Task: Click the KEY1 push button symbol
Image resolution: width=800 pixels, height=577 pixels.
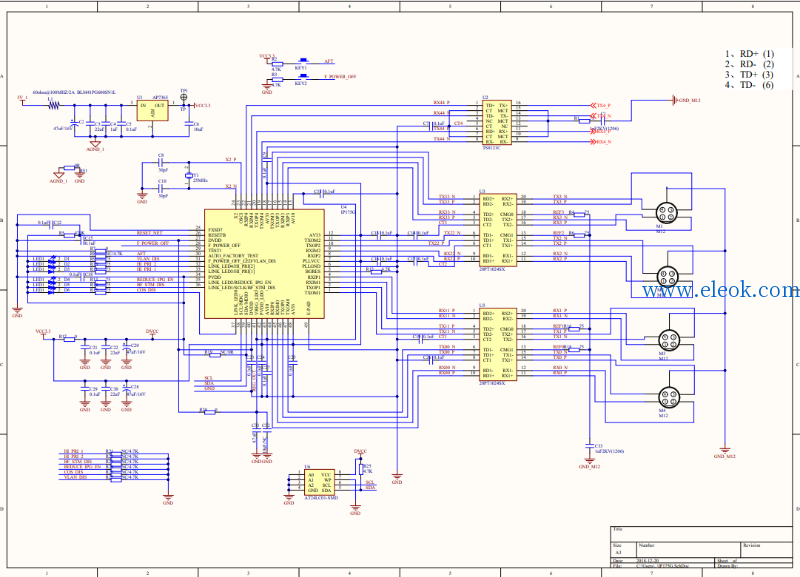Action: pyautogui.click(x=303, y=61)
